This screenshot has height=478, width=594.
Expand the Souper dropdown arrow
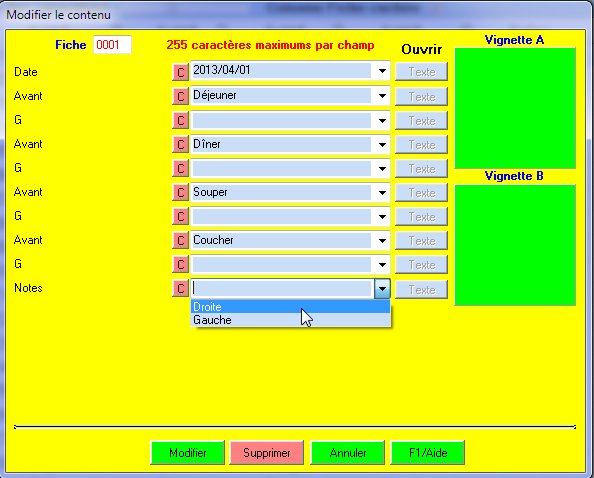(382, 193)
